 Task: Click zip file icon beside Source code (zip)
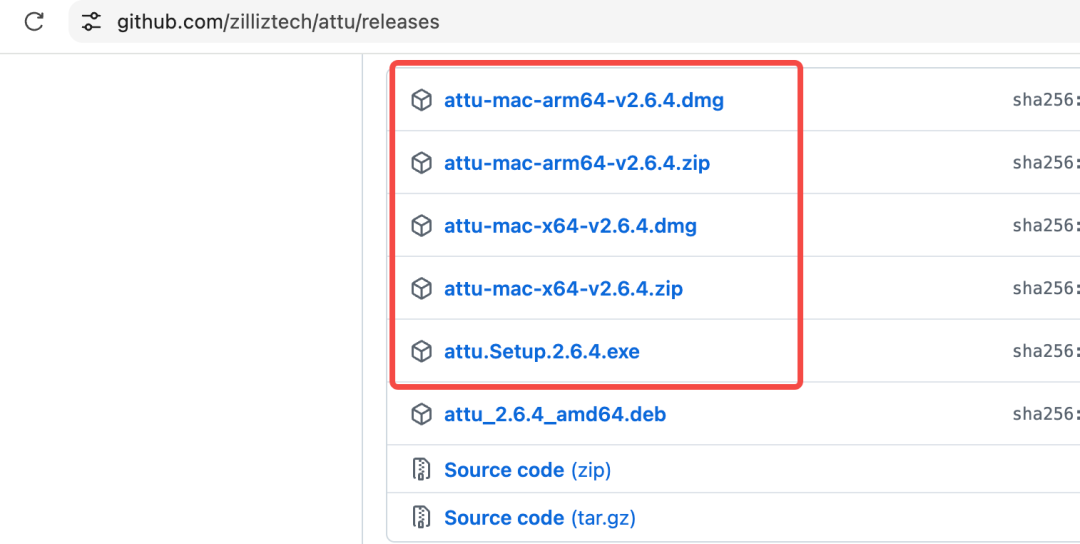pyautogui.click(x=422, y=470)
